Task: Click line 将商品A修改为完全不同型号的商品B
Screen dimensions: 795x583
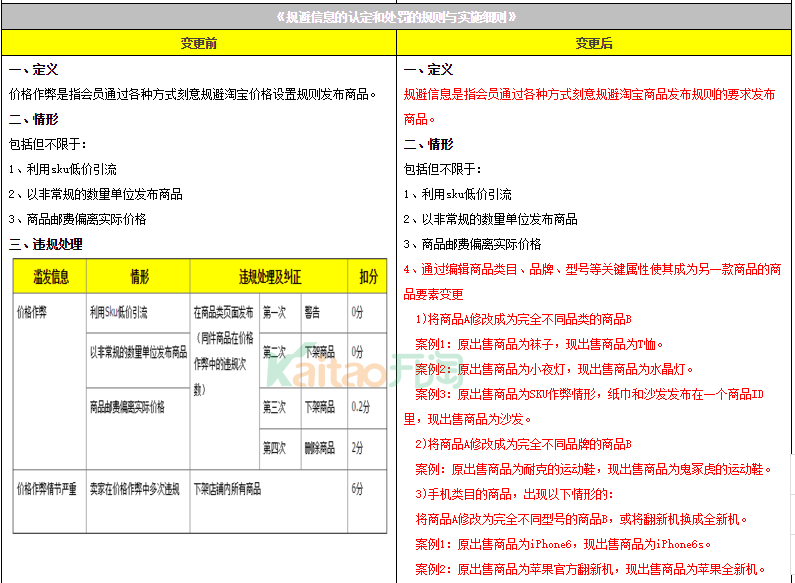Action: pyautogui.click(x=581, y=519)
